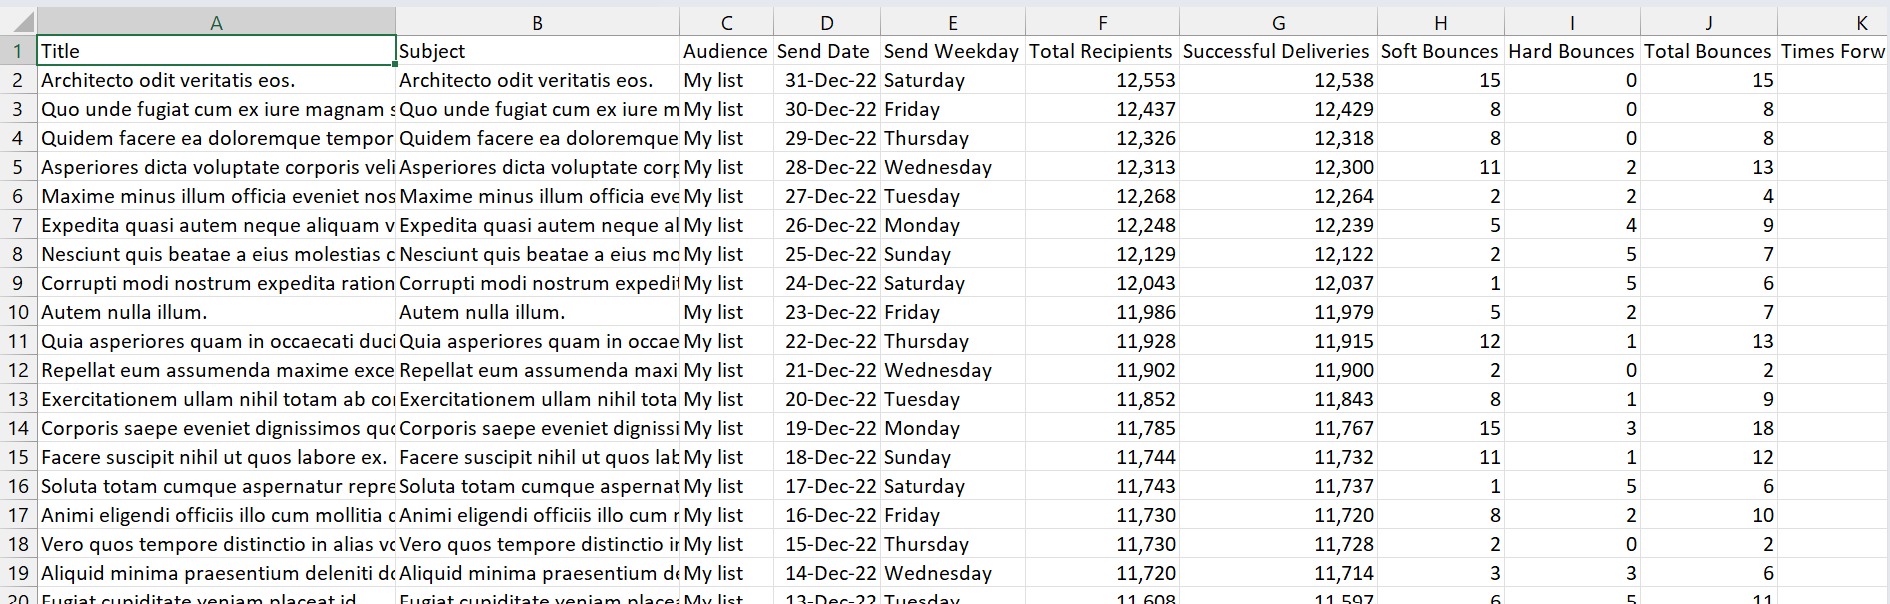Screen dimensions: 1890x604
Task: Select row 10 by clicking its row number
Action: click(16, 312)
